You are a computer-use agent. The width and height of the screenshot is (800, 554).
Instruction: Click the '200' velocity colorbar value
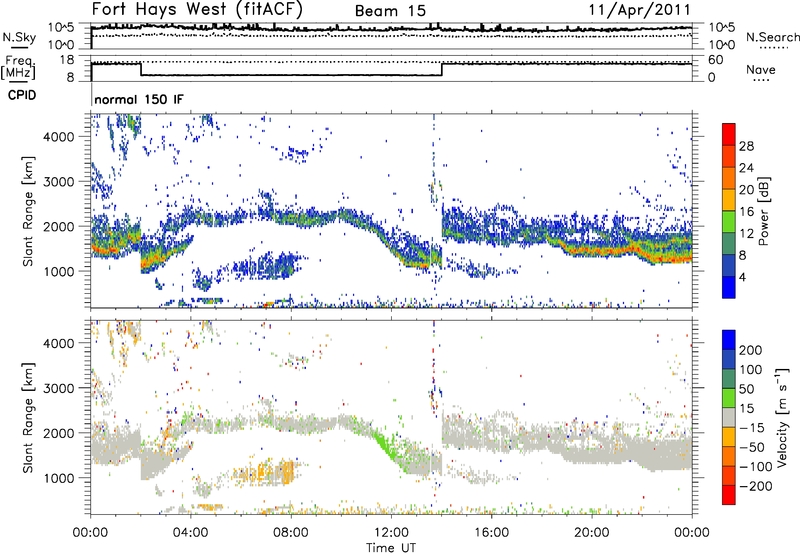pos(751,350)
